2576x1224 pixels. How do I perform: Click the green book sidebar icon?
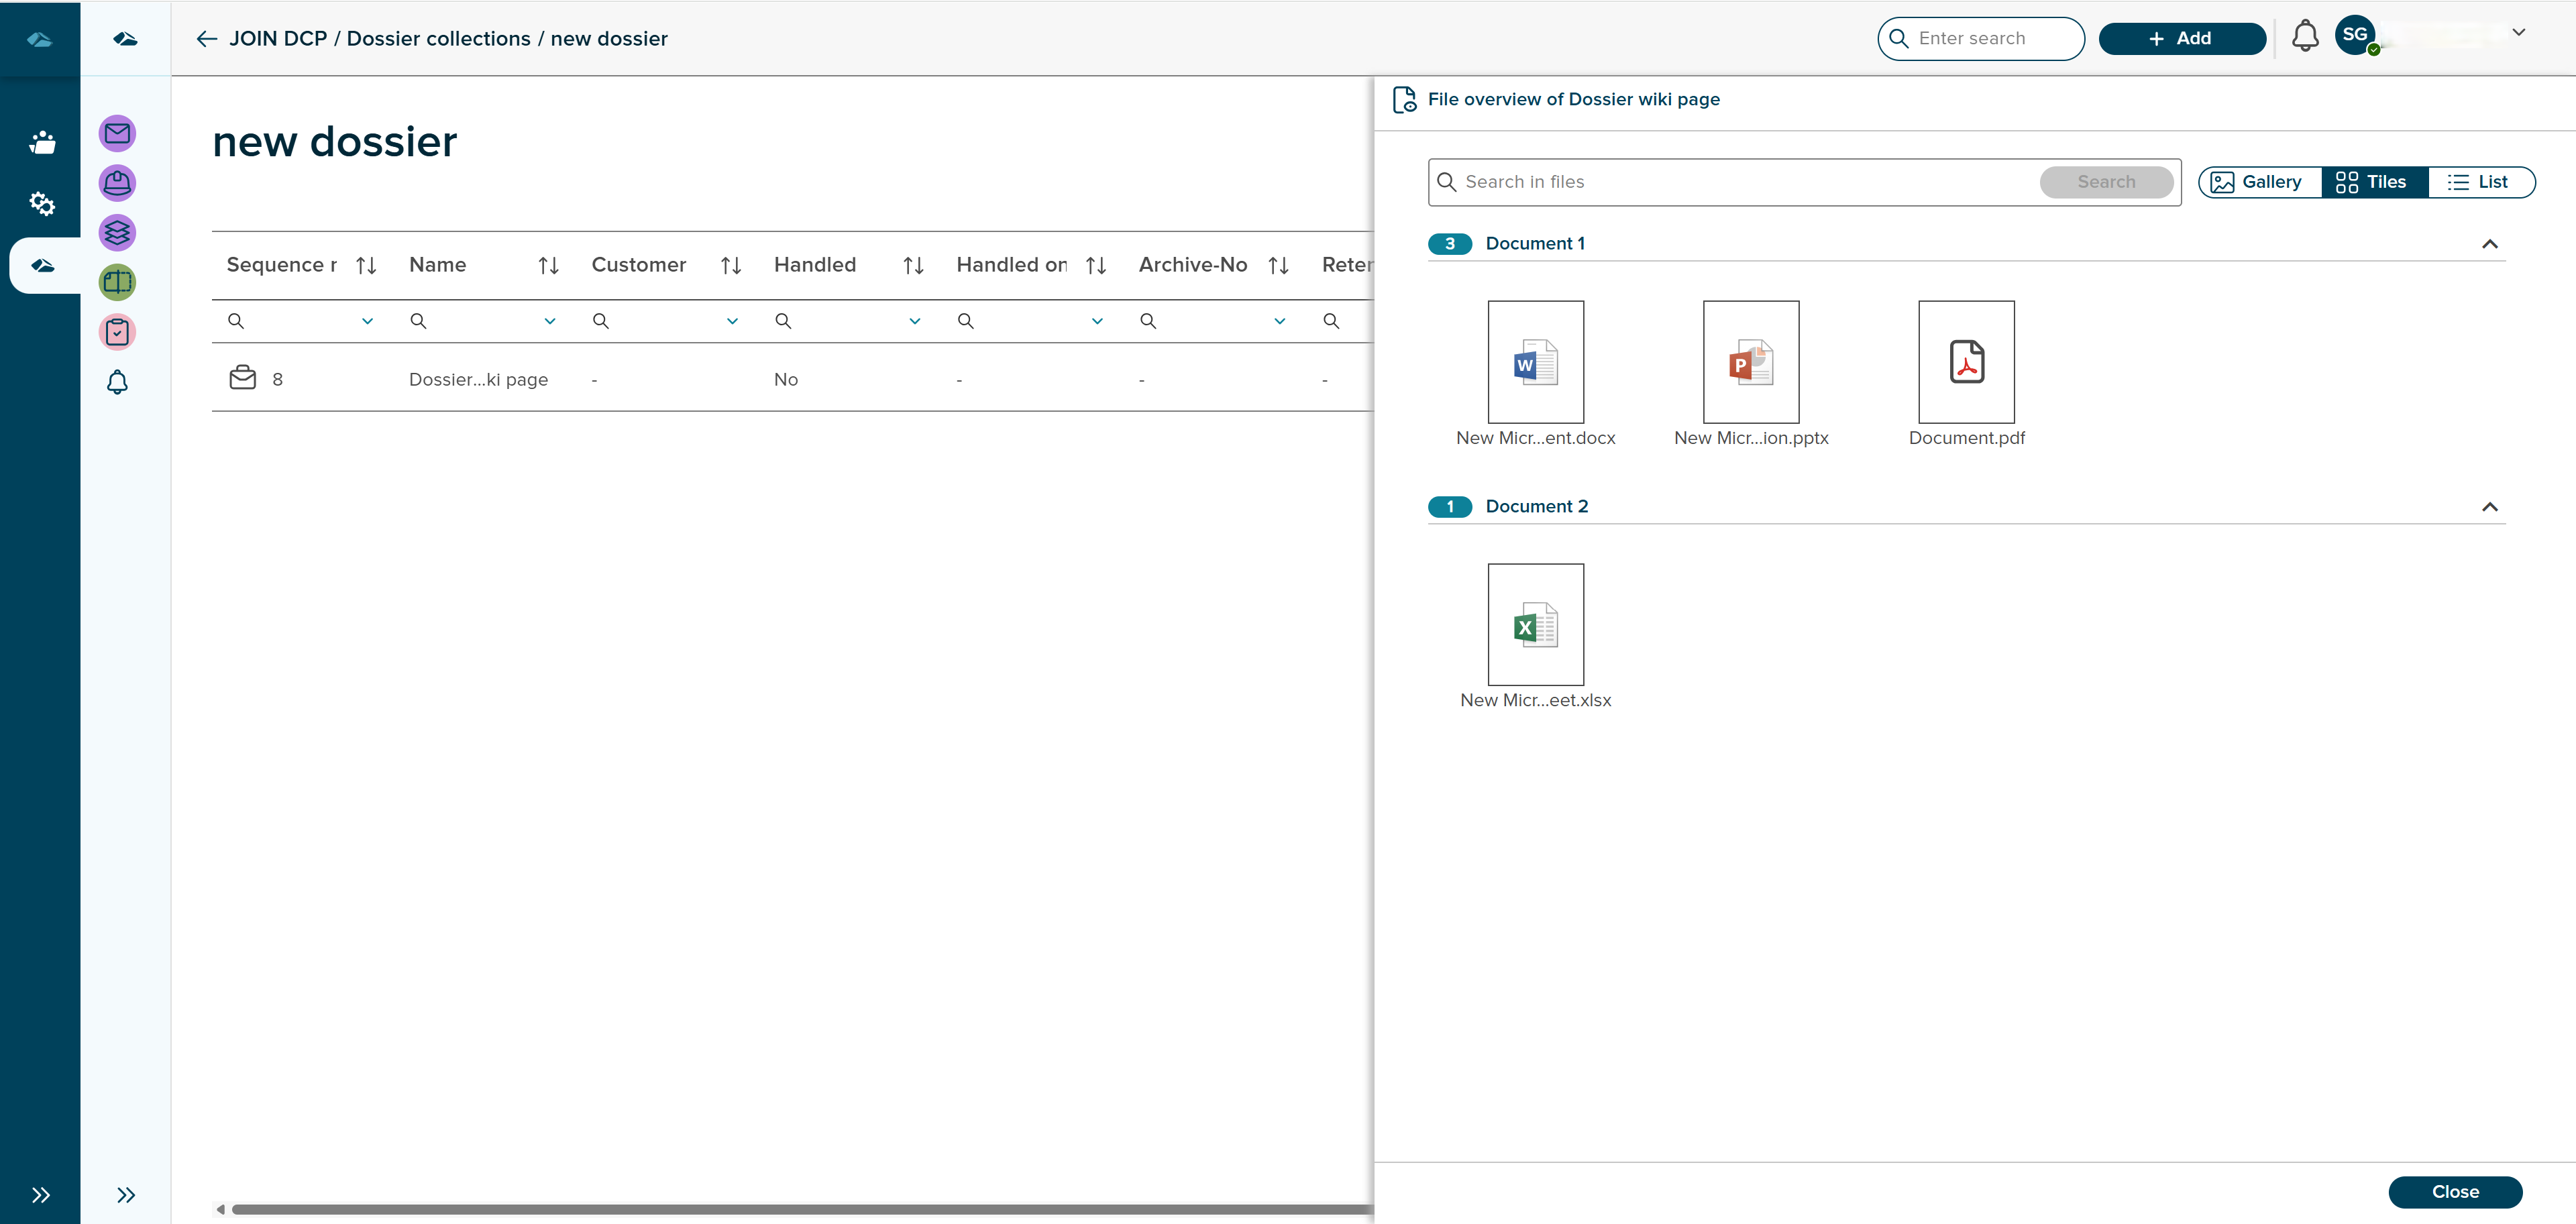[117, 282]
